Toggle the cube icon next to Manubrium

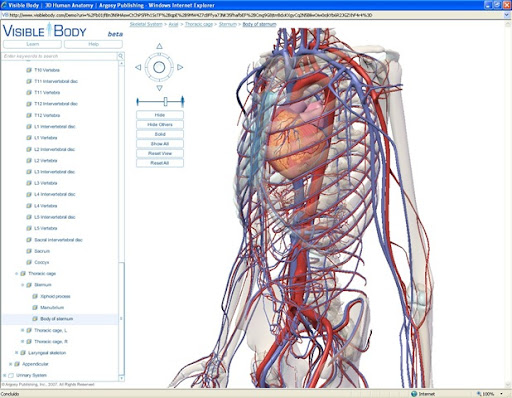click(x=35, y=307)
